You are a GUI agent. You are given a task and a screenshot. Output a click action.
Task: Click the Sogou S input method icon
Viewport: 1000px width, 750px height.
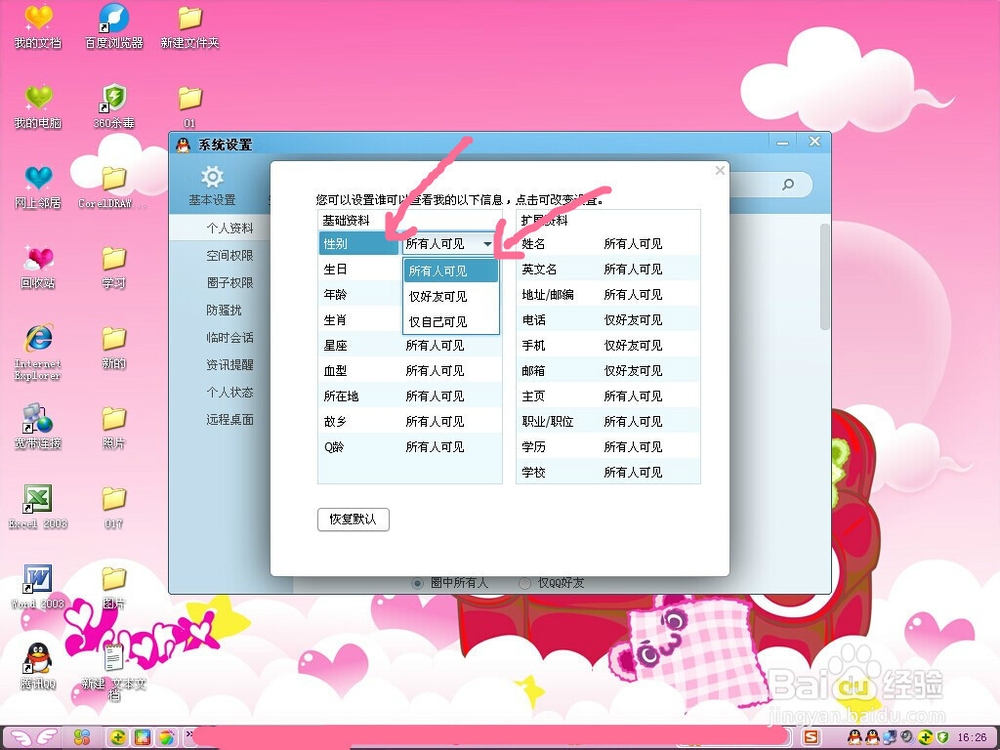point(811,737)
